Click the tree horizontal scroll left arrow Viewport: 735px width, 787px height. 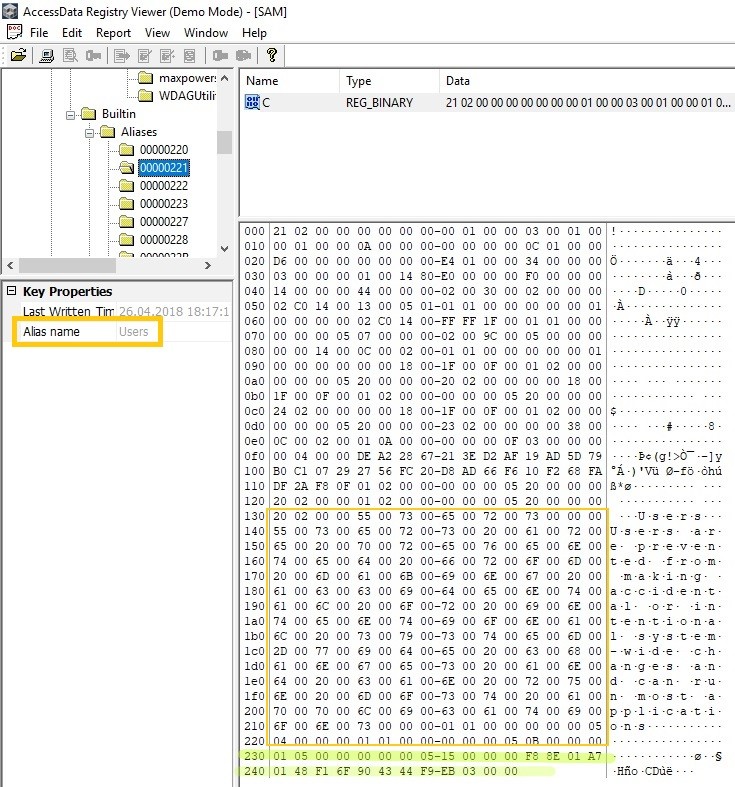[x=10, y=266]
